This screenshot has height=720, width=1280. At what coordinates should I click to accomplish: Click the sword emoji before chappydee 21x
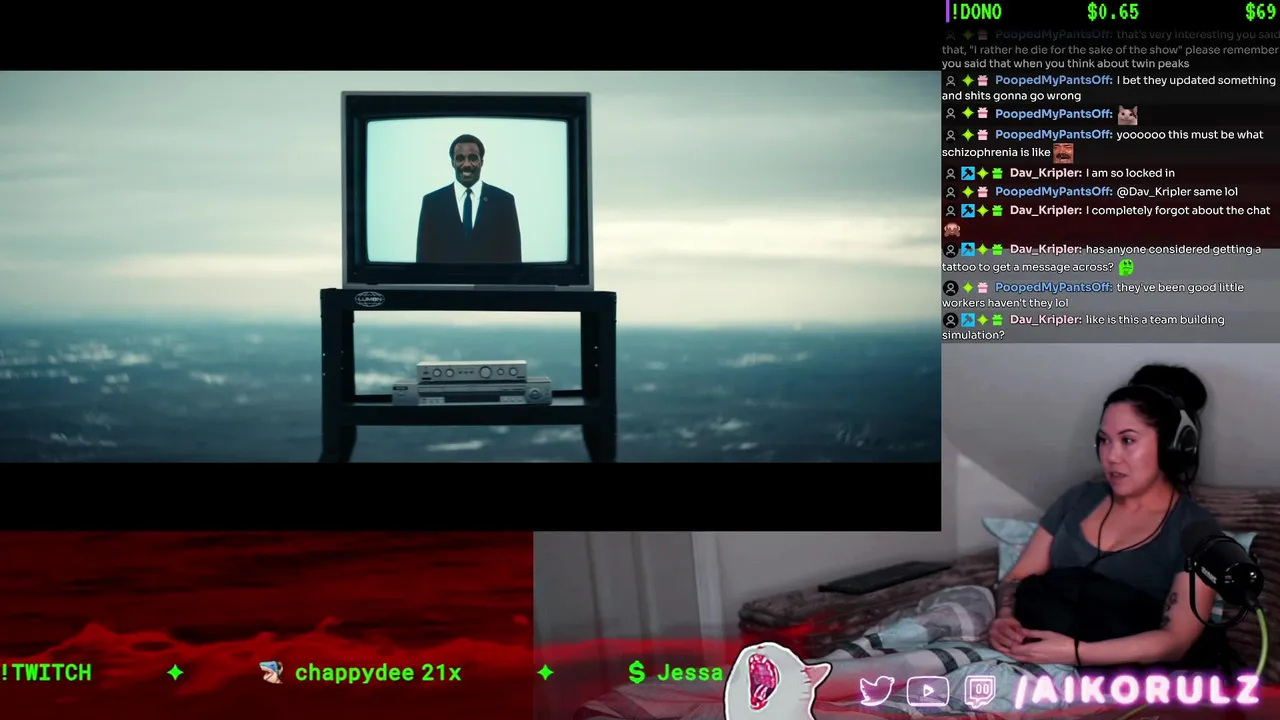pos(271,673)
